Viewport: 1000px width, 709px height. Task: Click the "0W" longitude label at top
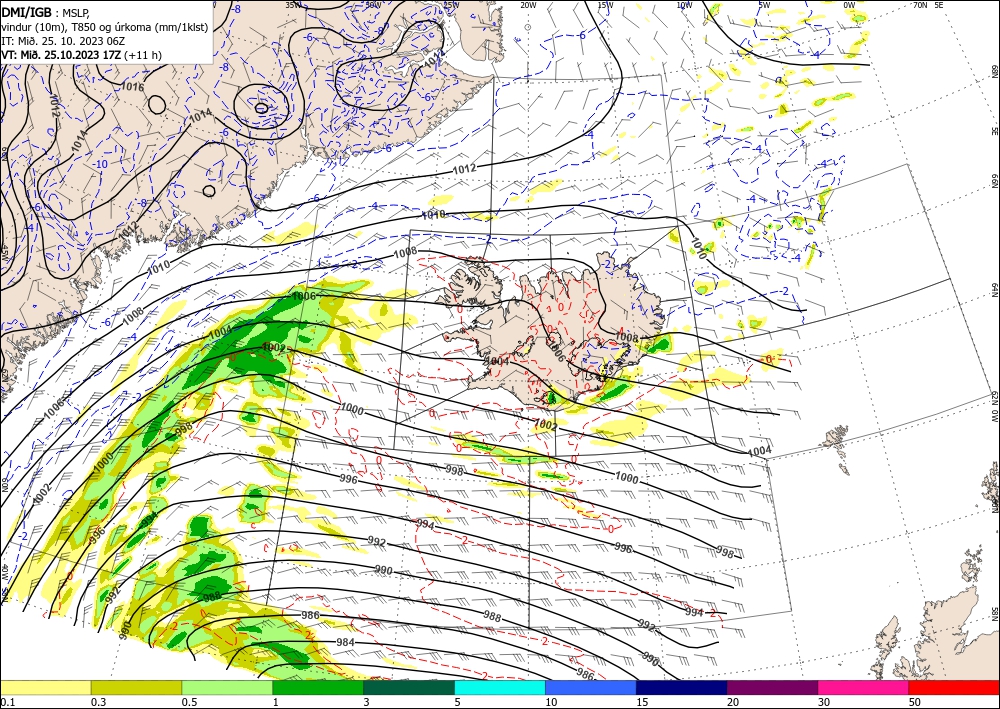tap(849, 5)
